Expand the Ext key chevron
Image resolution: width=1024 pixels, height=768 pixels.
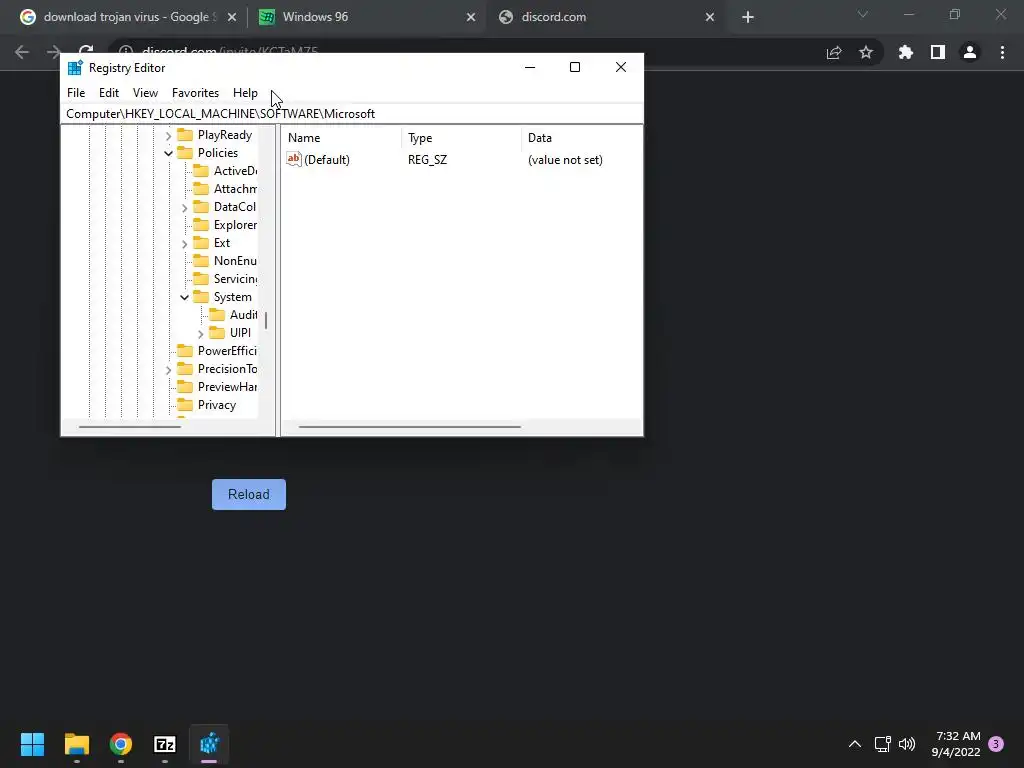click(x=184, y=244)
